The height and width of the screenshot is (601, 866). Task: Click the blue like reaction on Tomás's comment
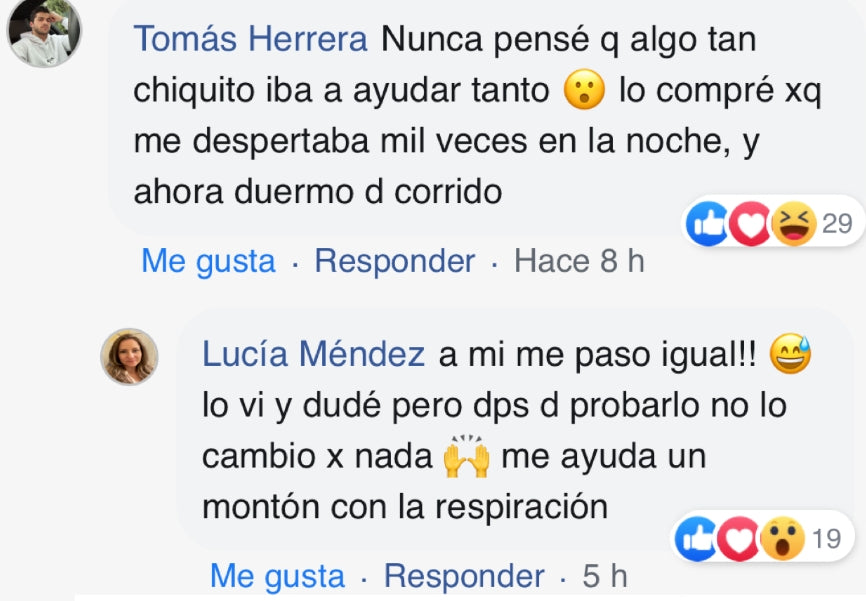click(708, 225)
